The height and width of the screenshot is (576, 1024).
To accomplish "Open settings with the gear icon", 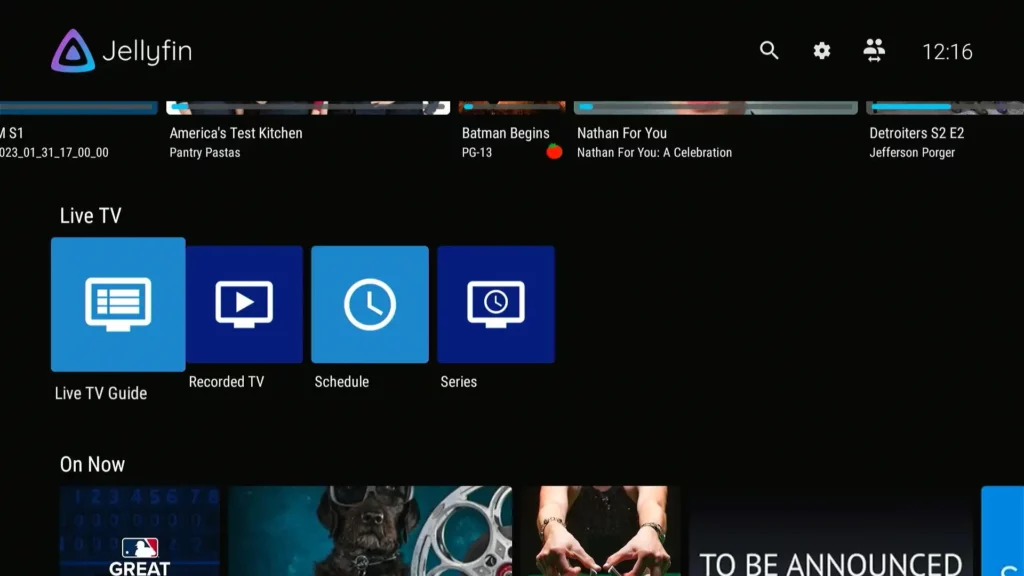I will 822,50.
